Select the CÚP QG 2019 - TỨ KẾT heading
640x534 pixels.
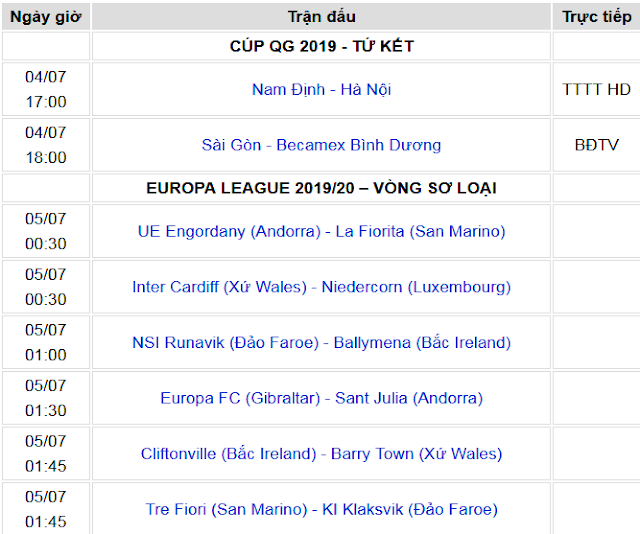point(321,46)
